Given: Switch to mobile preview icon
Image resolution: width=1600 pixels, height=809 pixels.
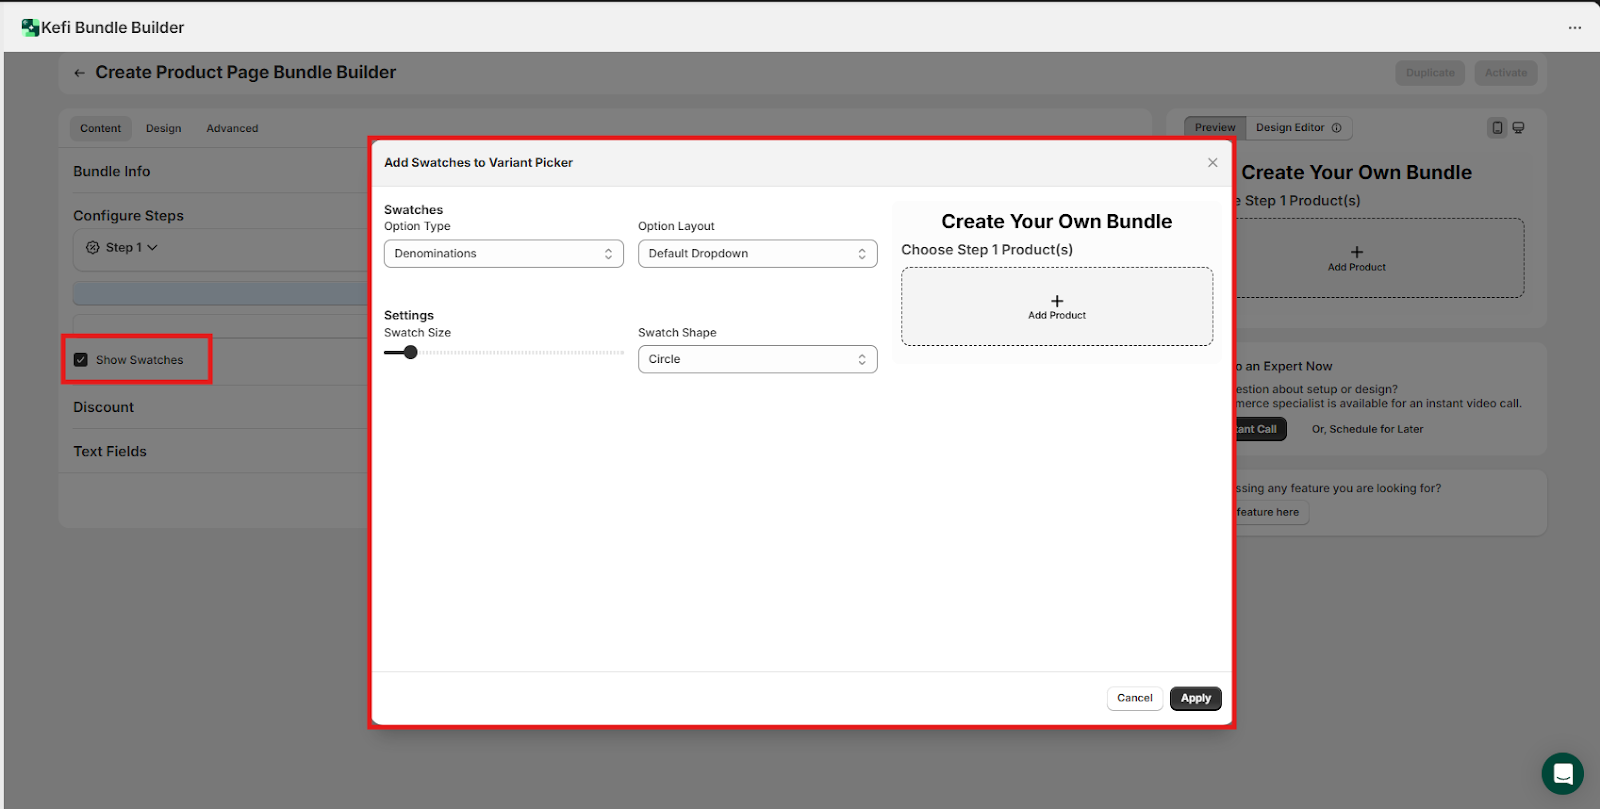Looking at the screenshot, I should tap(1497, 128).
